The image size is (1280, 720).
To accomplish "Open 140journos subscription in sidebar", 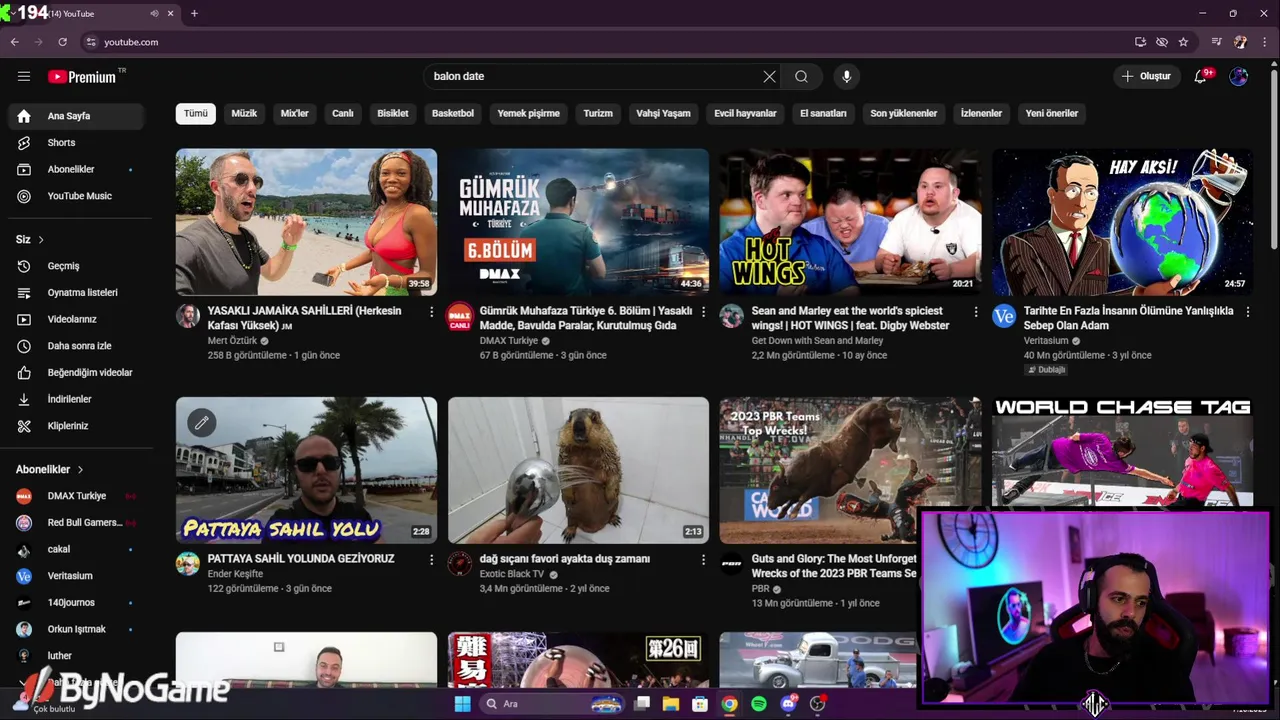I will (x=77, y=602).
